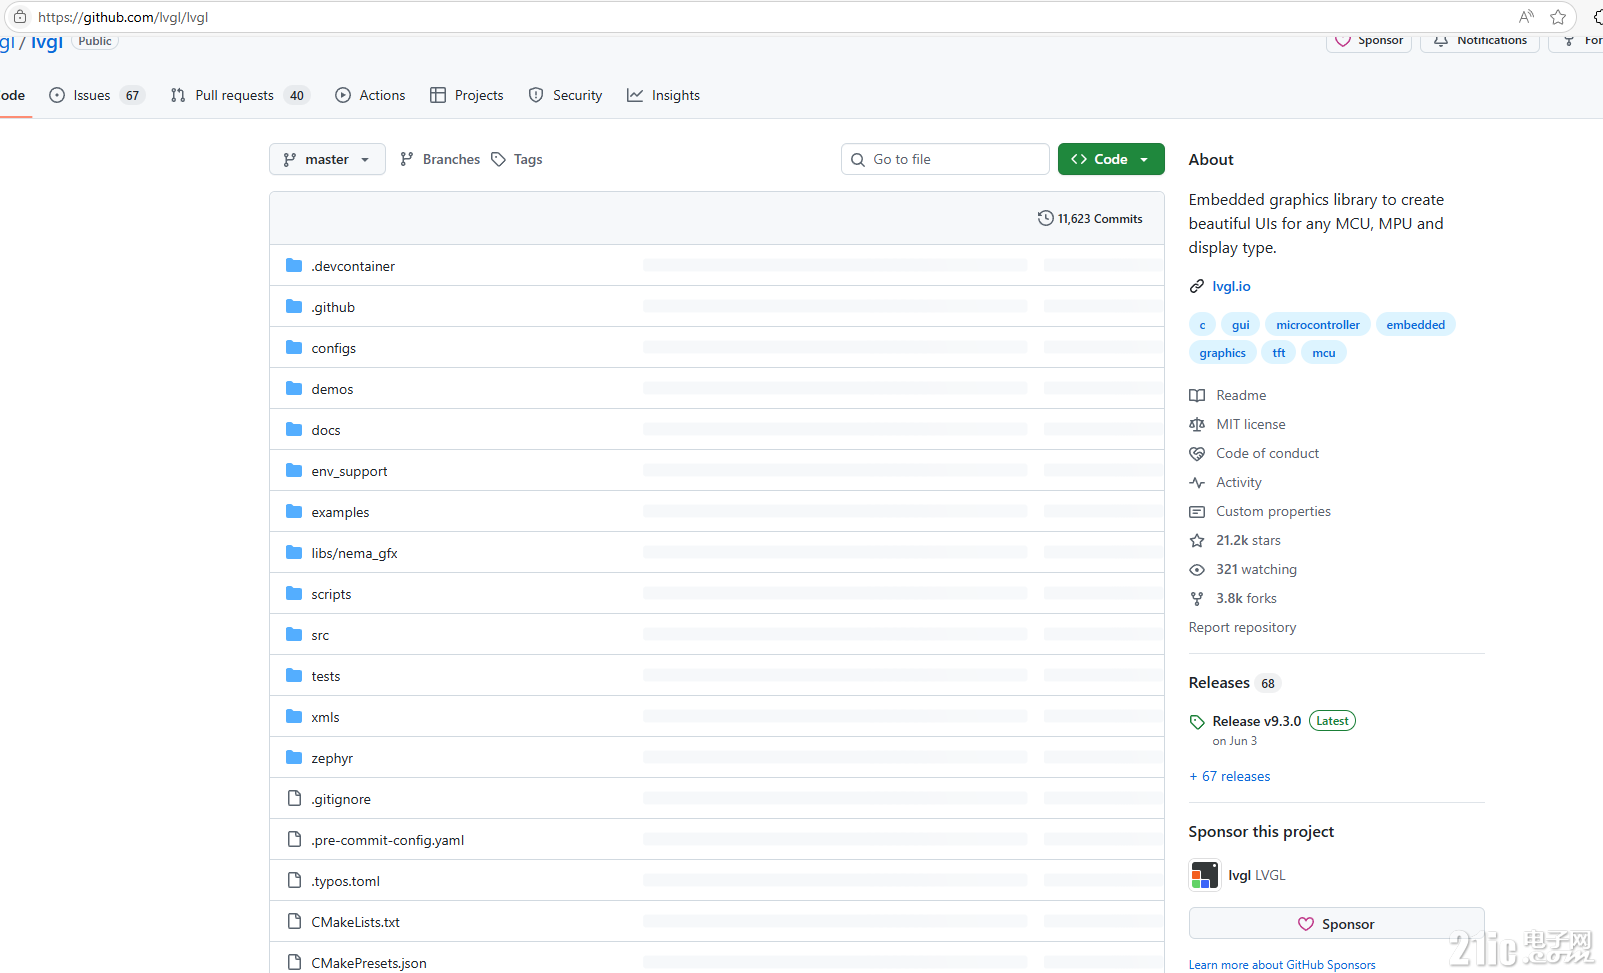
Task: Open the demos folder icon
Action: (294, 388)
